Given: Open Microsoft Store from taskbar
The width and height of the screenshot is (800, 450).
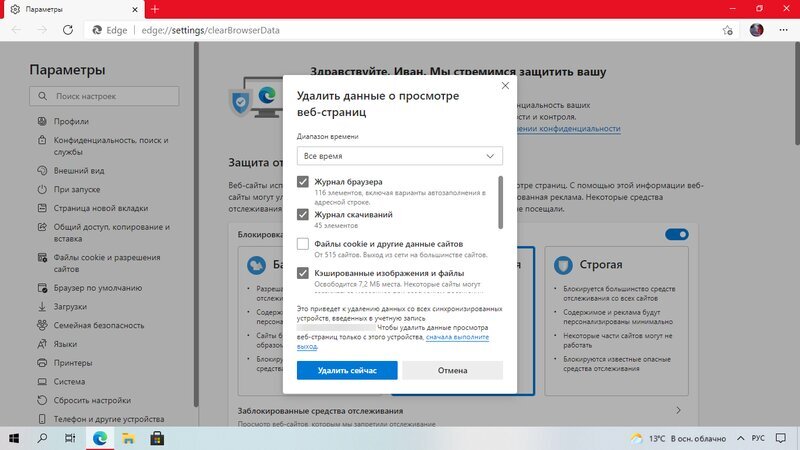Looking at the screenshot, I should 157,438.
